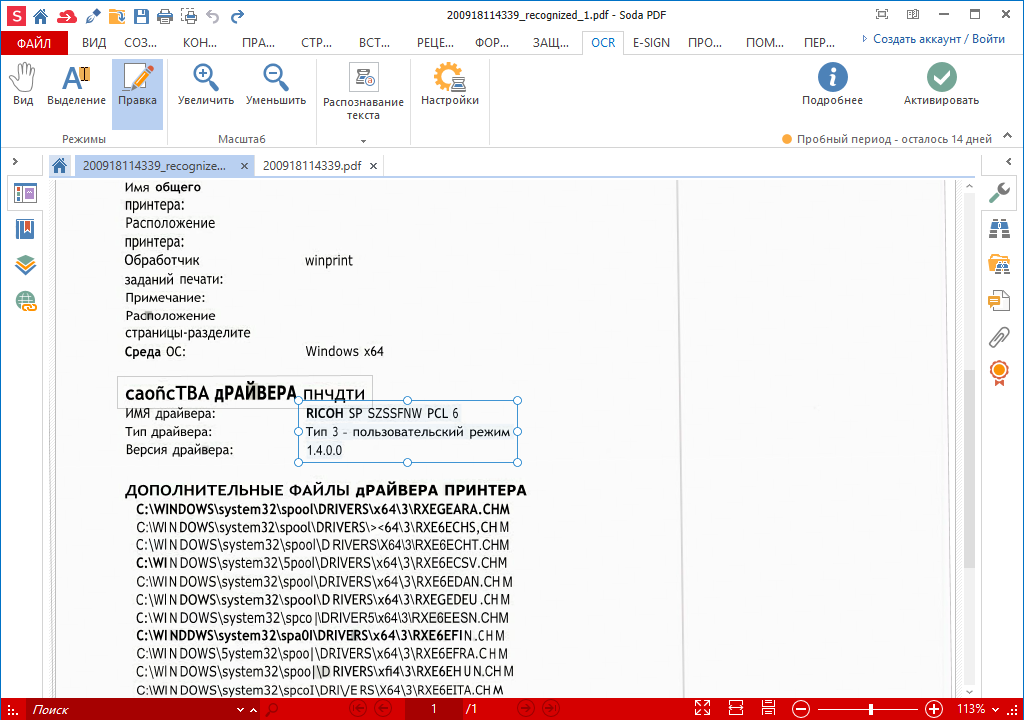Click the Уменьшить zoom out magnifier
This screenshot has width=1024, height=720.
pyautogui.click(x=275, y=86)
